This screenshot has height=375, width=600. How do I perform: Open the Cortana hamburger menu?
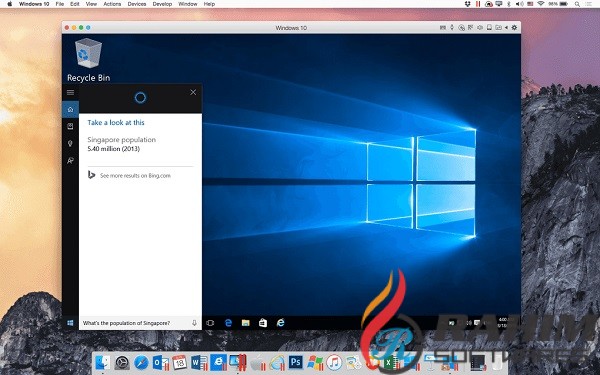[x=70, y=92]
